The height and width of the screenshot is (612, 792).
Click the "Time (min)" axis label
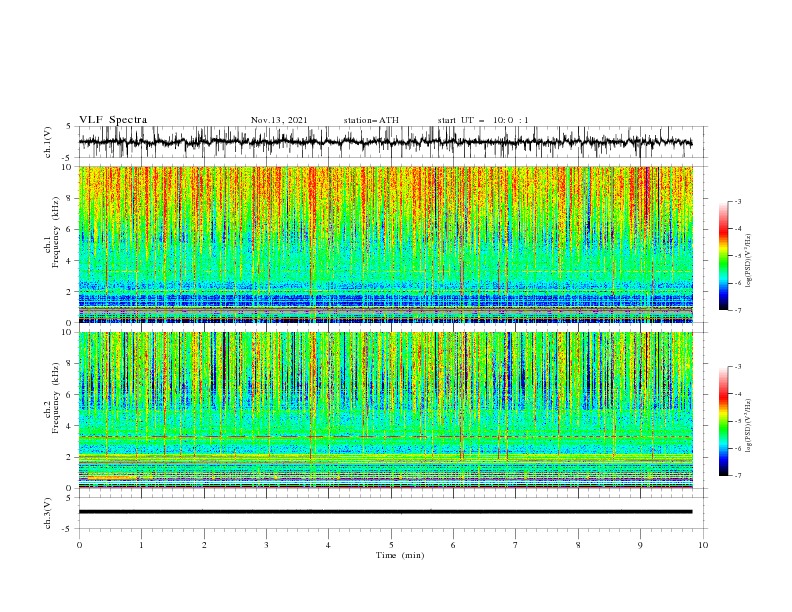point(400,555)
